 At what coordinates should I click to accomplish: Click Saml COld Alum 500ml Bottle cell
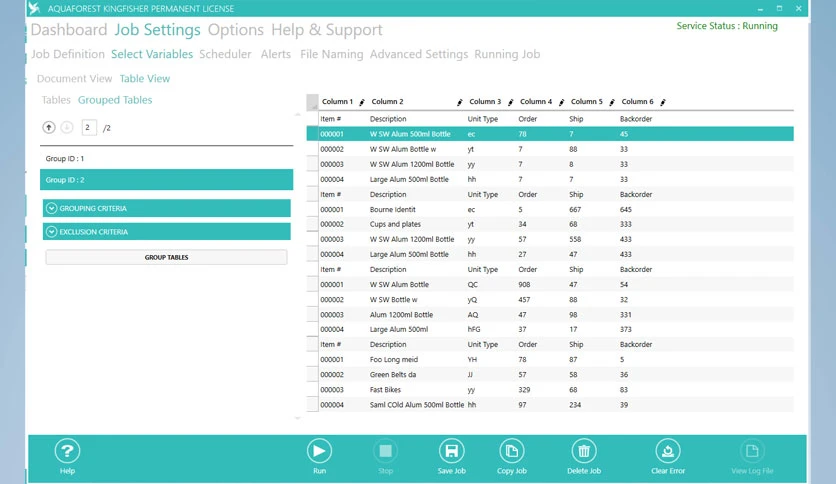point(416,405)
